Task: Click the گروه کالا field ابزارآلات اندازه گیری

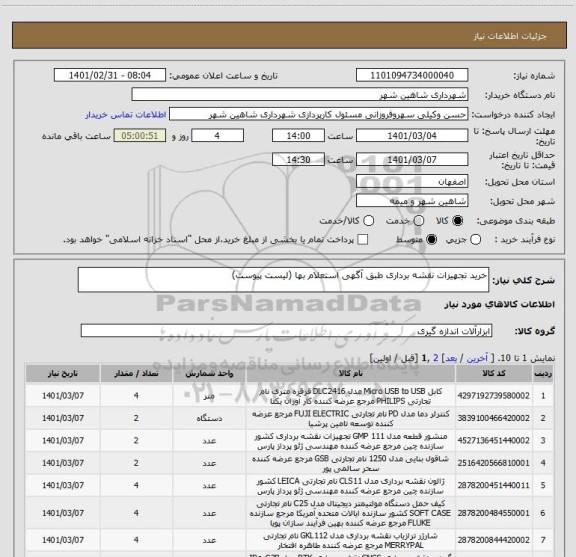Action: (286, 331)
